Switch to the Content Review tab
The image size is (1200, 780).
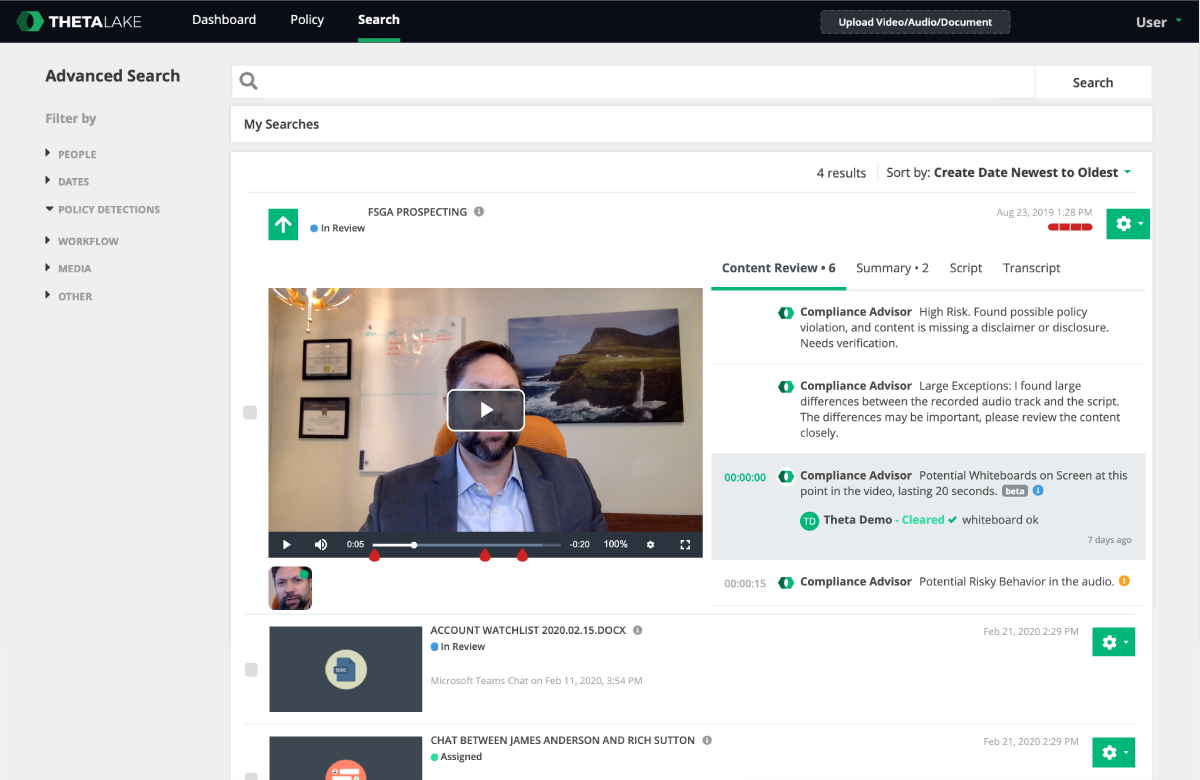778,268
